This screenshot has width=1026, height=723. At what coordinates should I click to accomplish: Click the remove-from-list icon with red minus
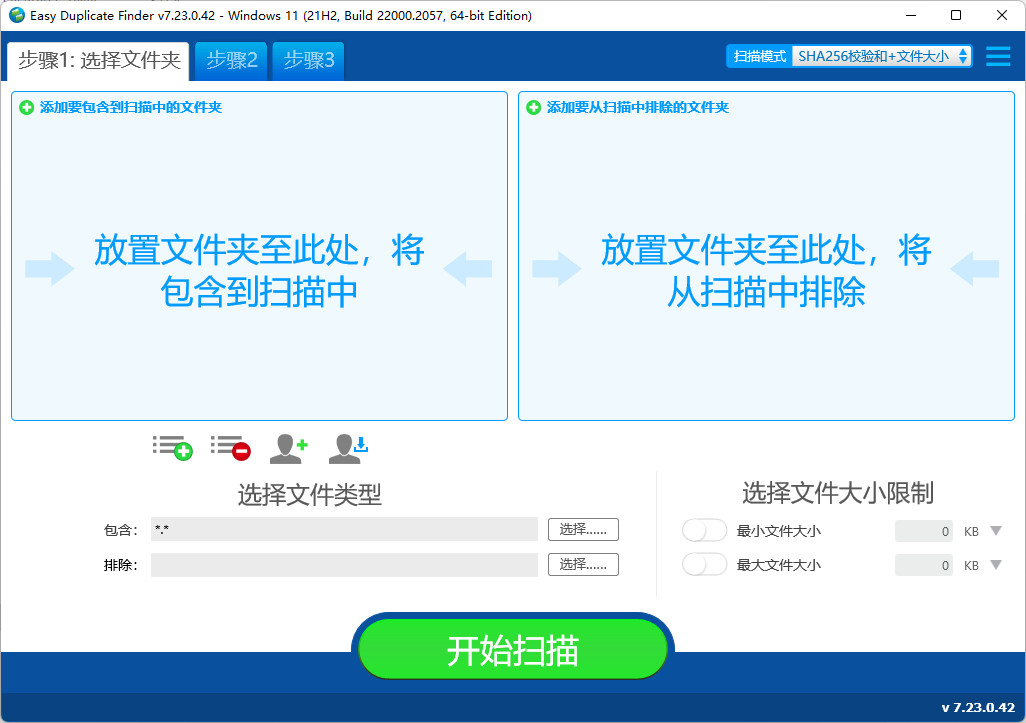[x=230, y=448]
